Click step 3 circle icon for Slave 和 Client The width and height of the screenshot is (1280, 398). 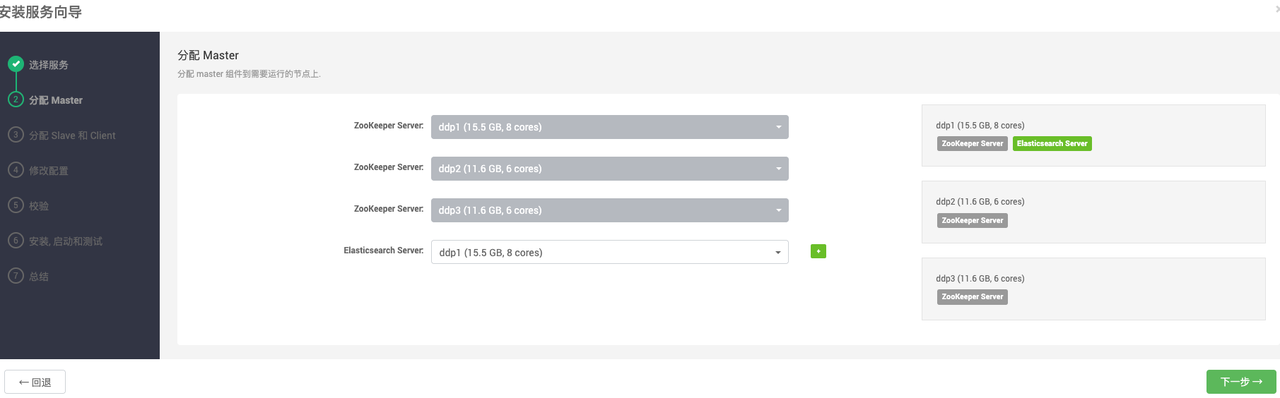16,135
